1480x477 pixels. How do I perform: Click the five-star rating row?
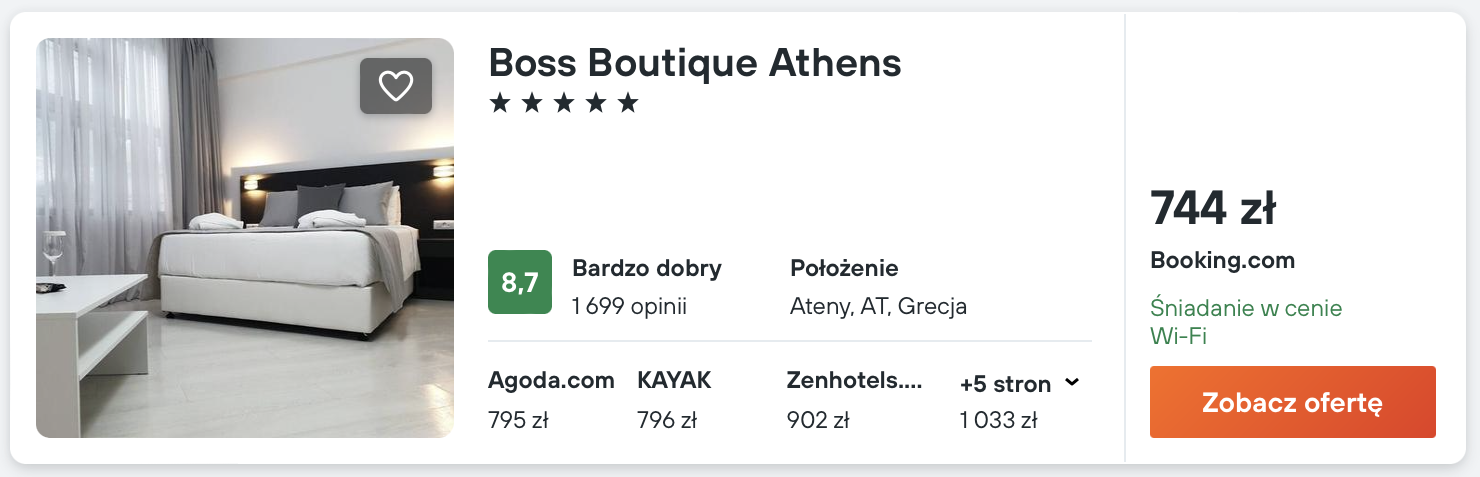(563, 103)
